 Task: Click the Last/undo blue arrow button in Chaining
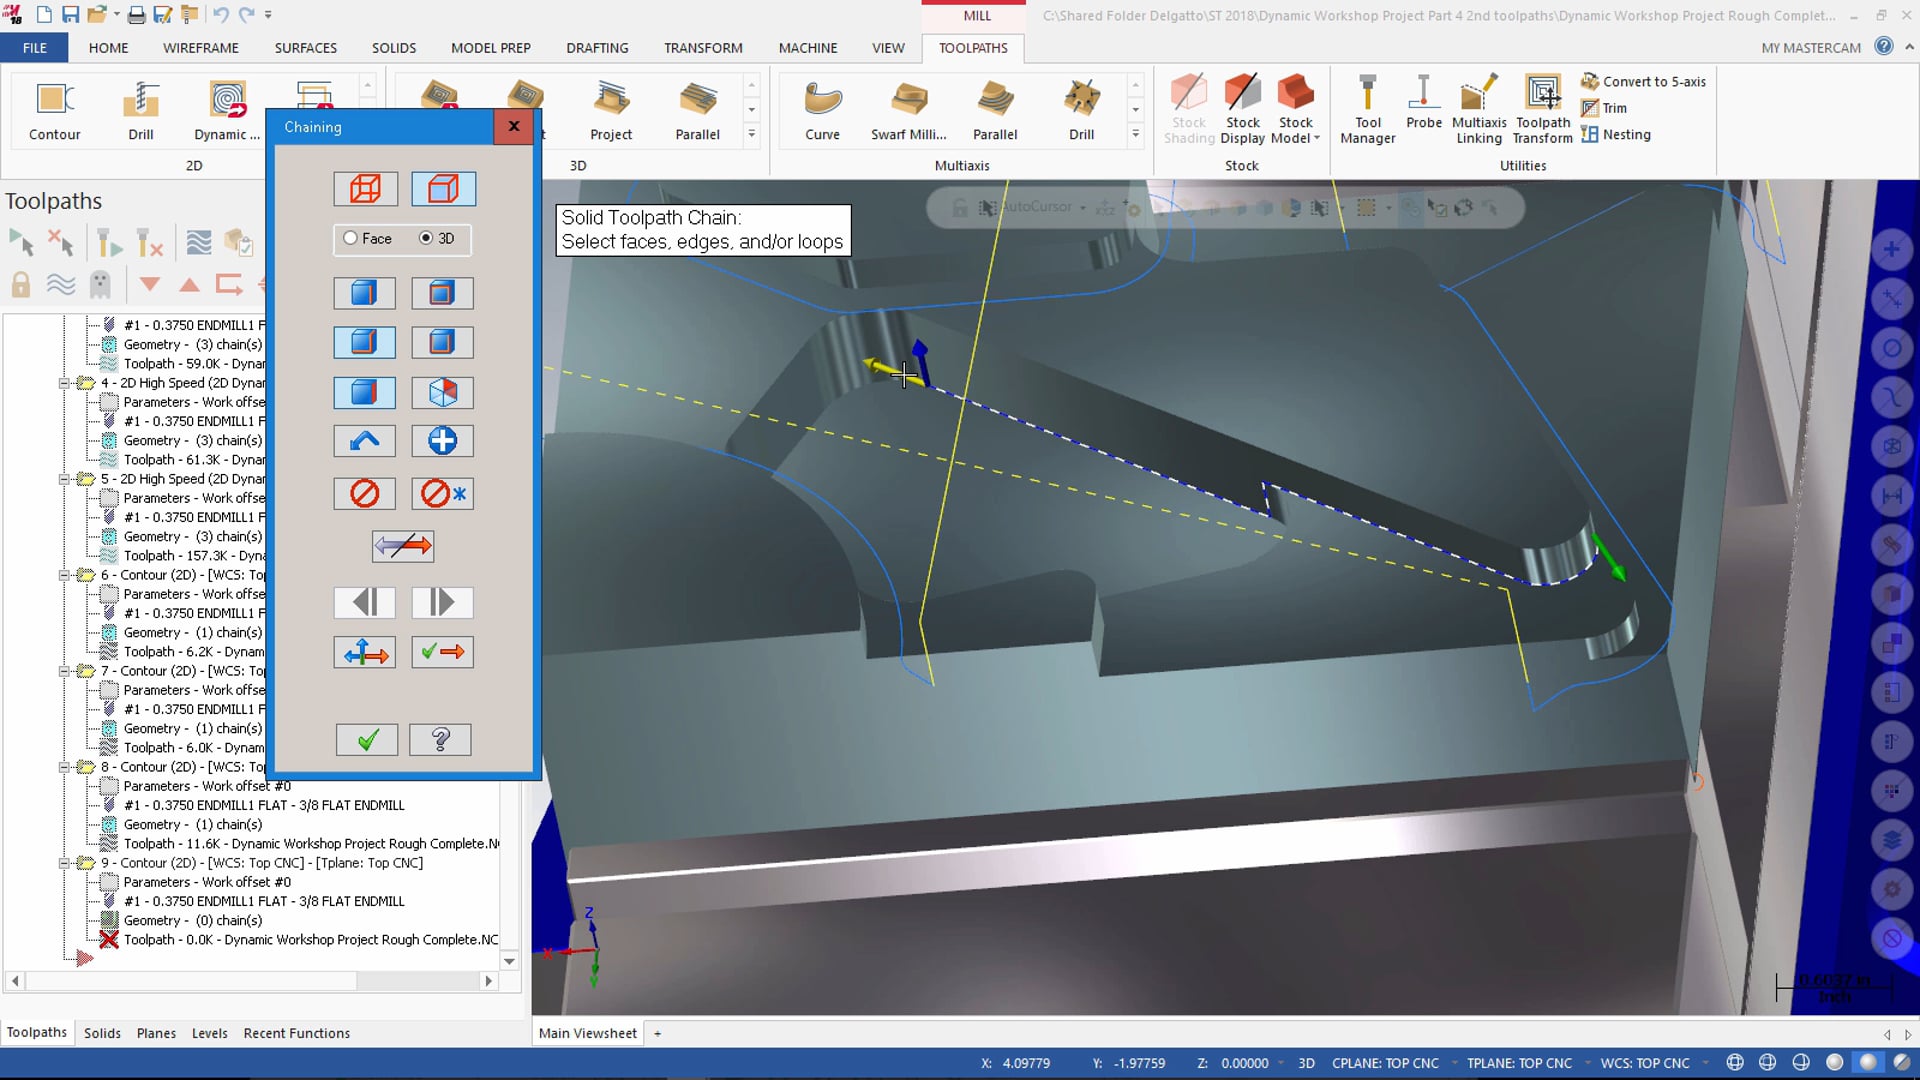364,441
